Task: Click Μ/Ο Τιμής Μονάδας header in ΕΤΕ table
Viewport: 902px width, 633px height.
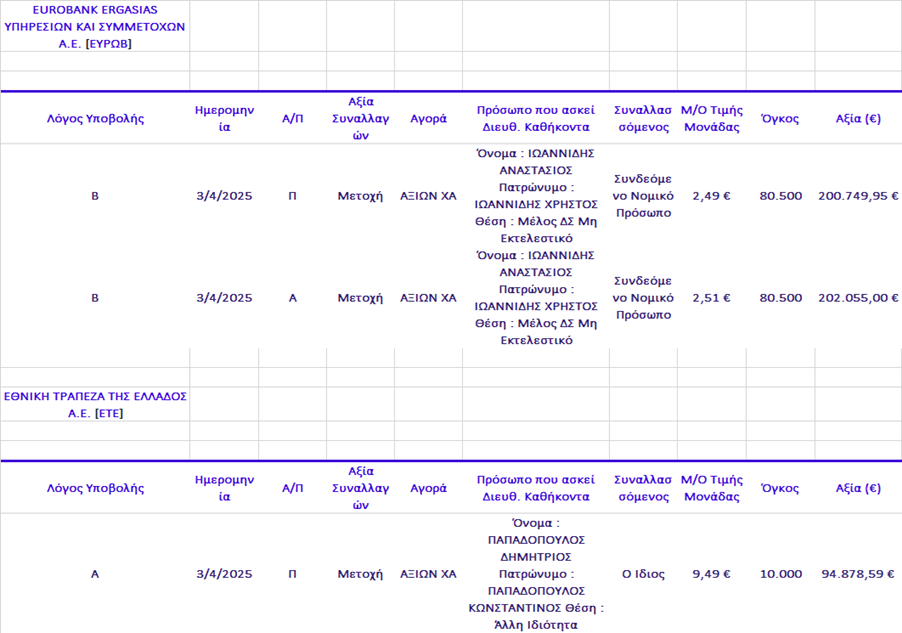Action: pos(712,488)
